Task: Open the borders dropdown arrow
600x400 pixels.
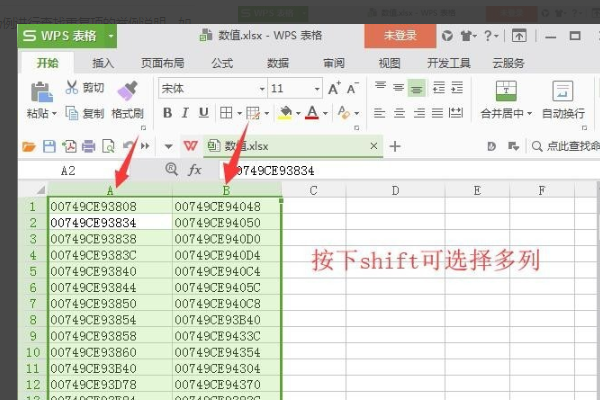Action: point(240,113)
